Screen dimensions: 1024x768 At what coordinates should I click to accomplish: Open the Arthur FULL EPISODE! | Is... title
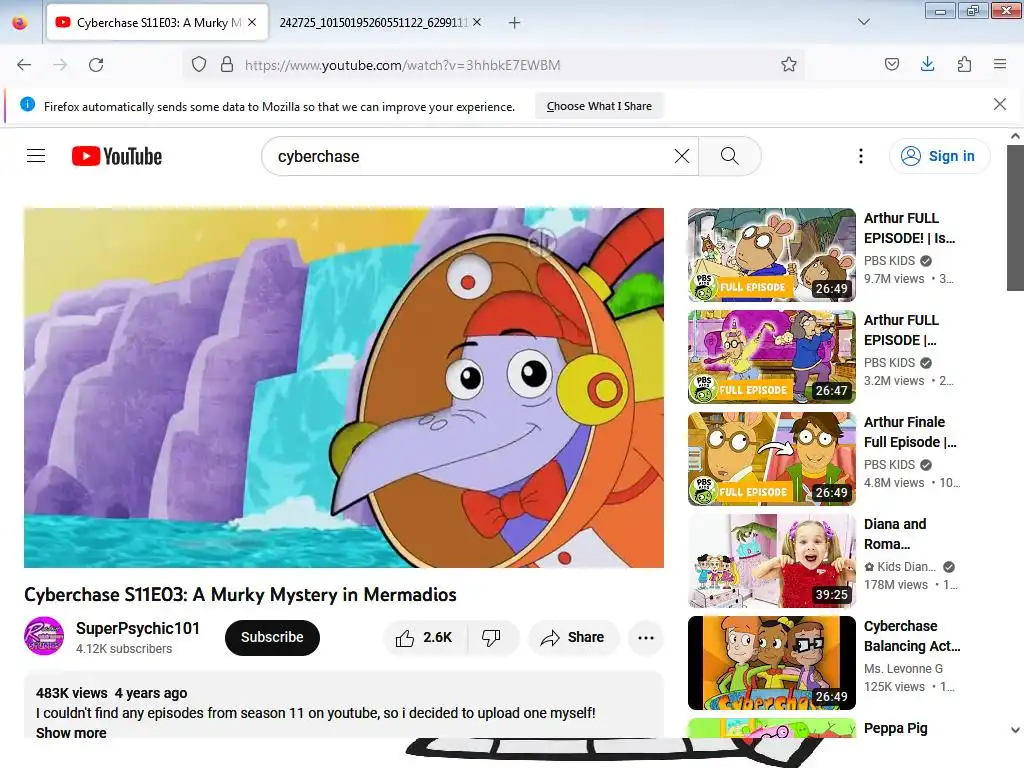tap(909, 228)
